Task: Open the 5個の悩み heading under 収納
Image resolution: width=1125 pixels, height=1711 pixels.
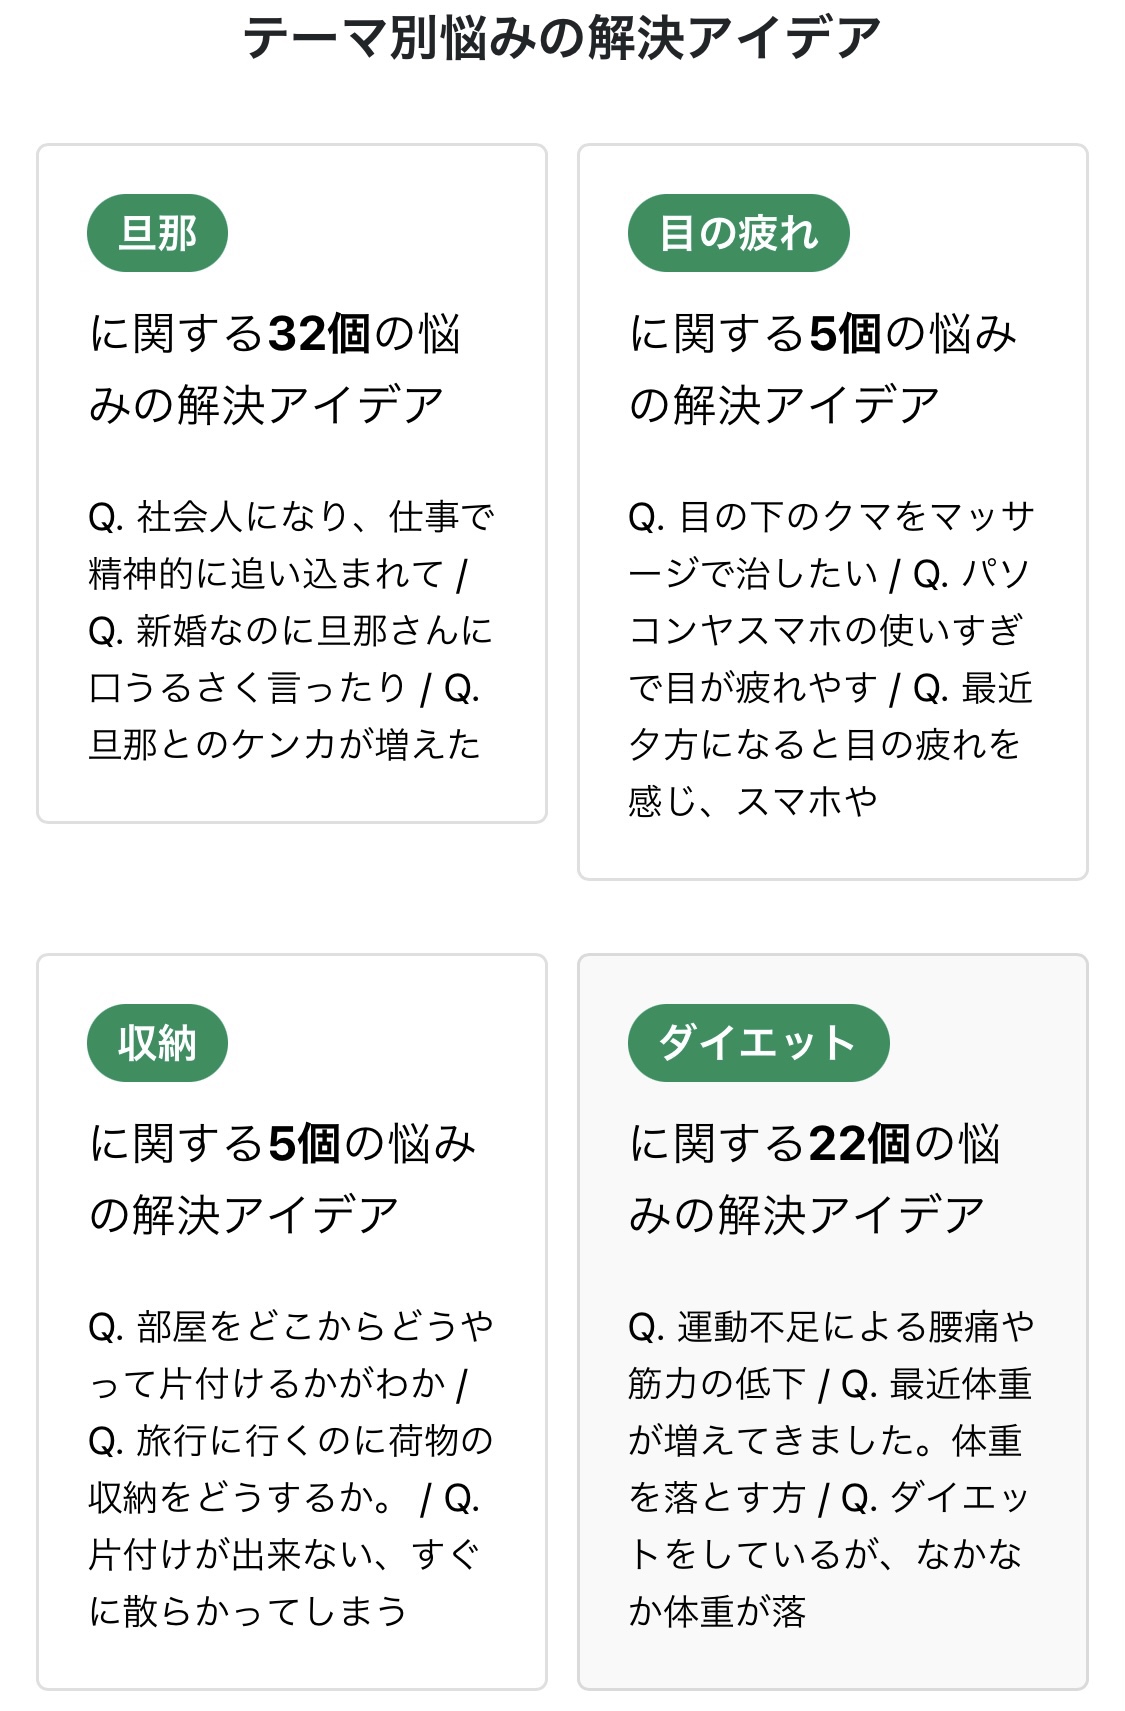Action: tap(282, 1179)
